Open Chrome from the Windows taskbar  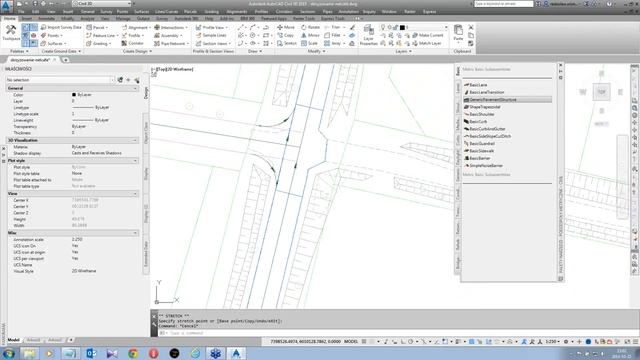pyautogui.click(x=133, y=353)
